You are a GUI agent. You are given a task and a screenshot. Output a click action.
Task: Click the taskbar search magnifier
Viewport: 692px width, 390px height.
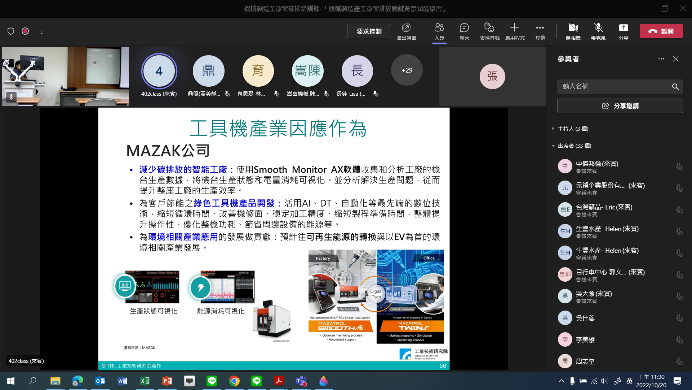coord(33,381)
